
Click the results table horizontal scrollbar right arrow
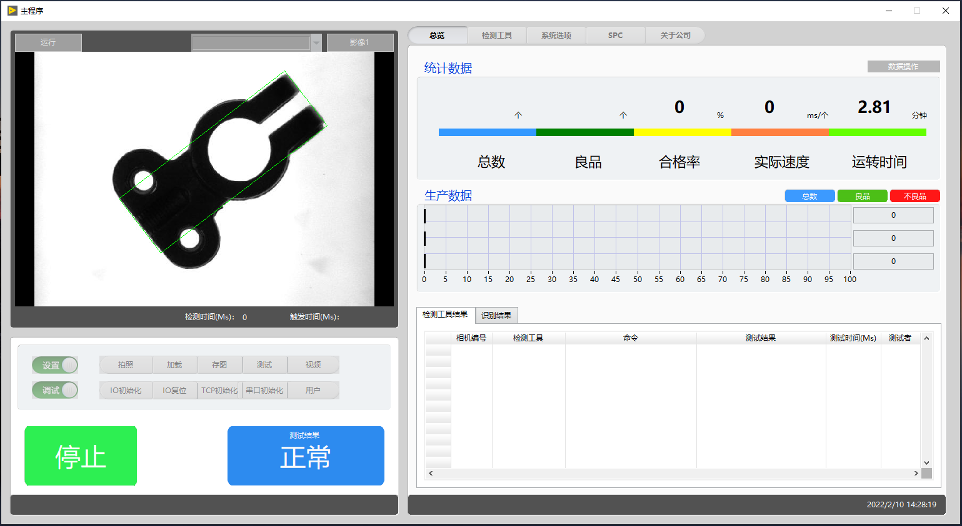click(x=914, y=473)
